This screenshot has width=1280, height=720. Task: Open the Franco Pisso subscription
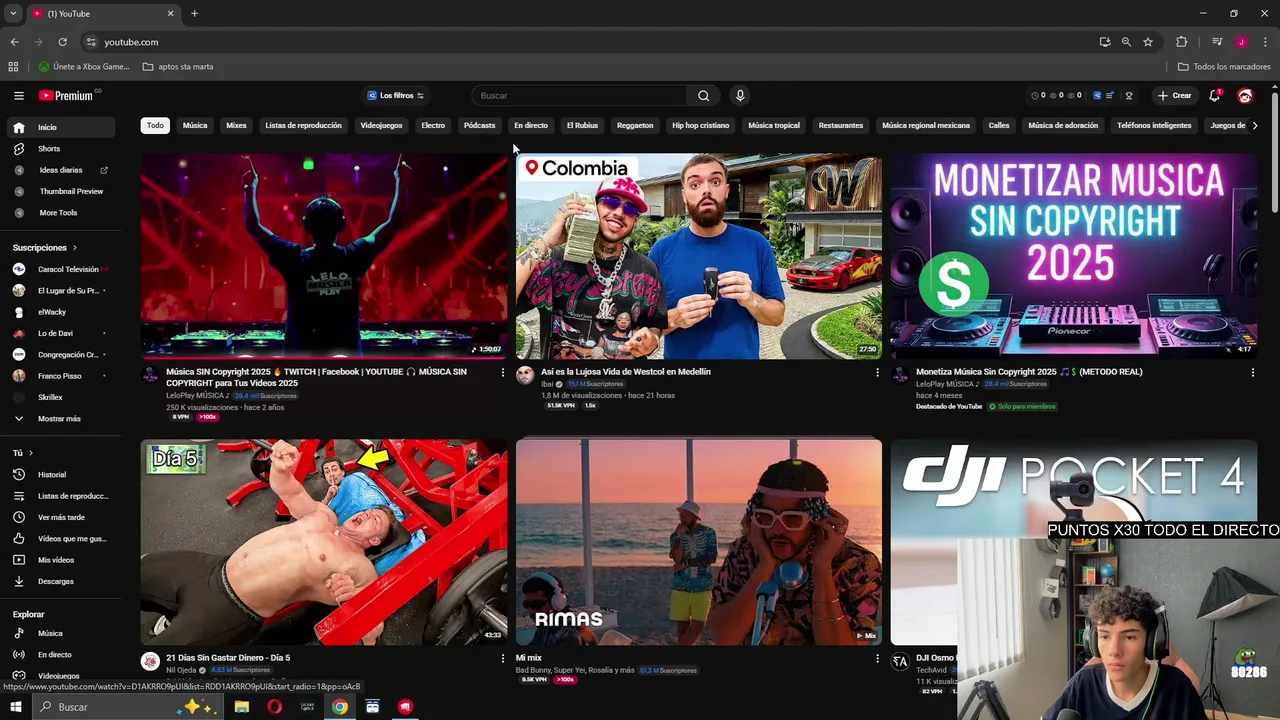coord(62,376)
